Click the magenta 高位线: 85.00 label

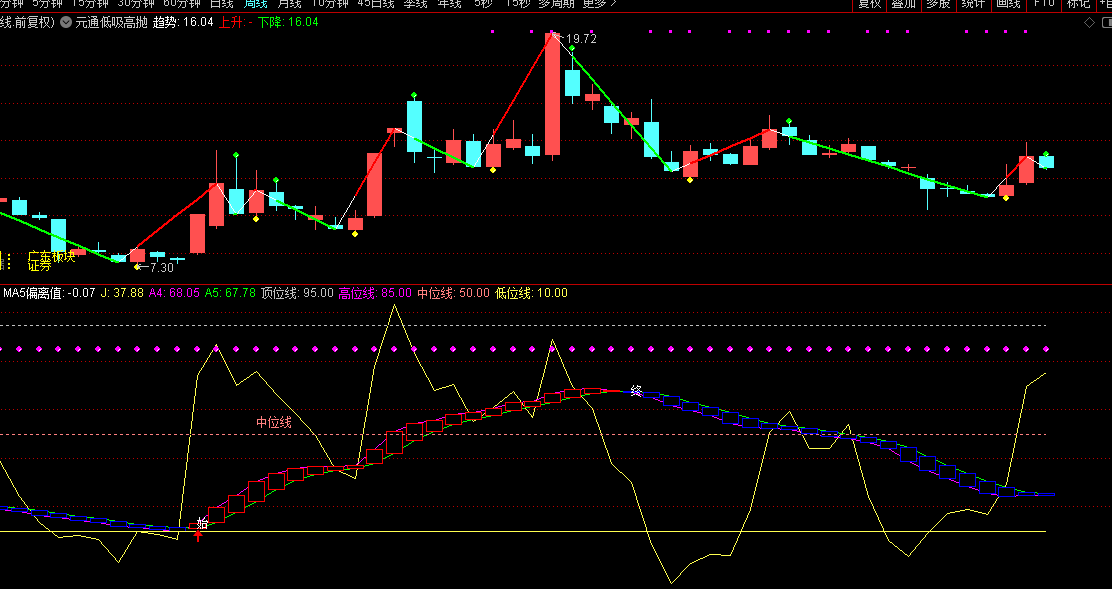pos(375,293)
